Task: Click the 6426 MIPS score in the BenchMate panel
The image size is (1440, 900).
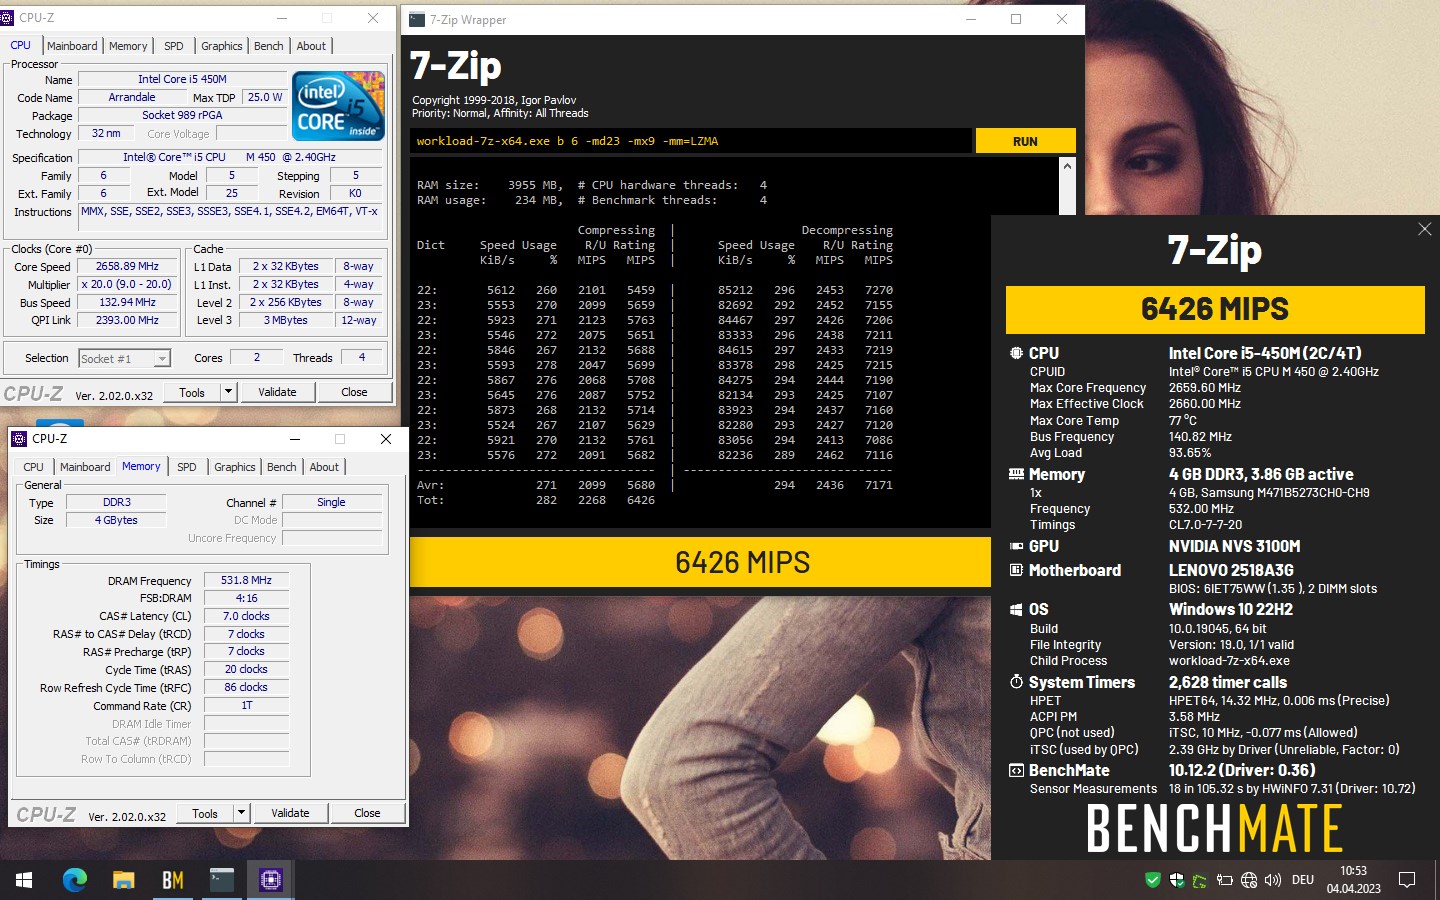Action: (x=1215, y=309)
